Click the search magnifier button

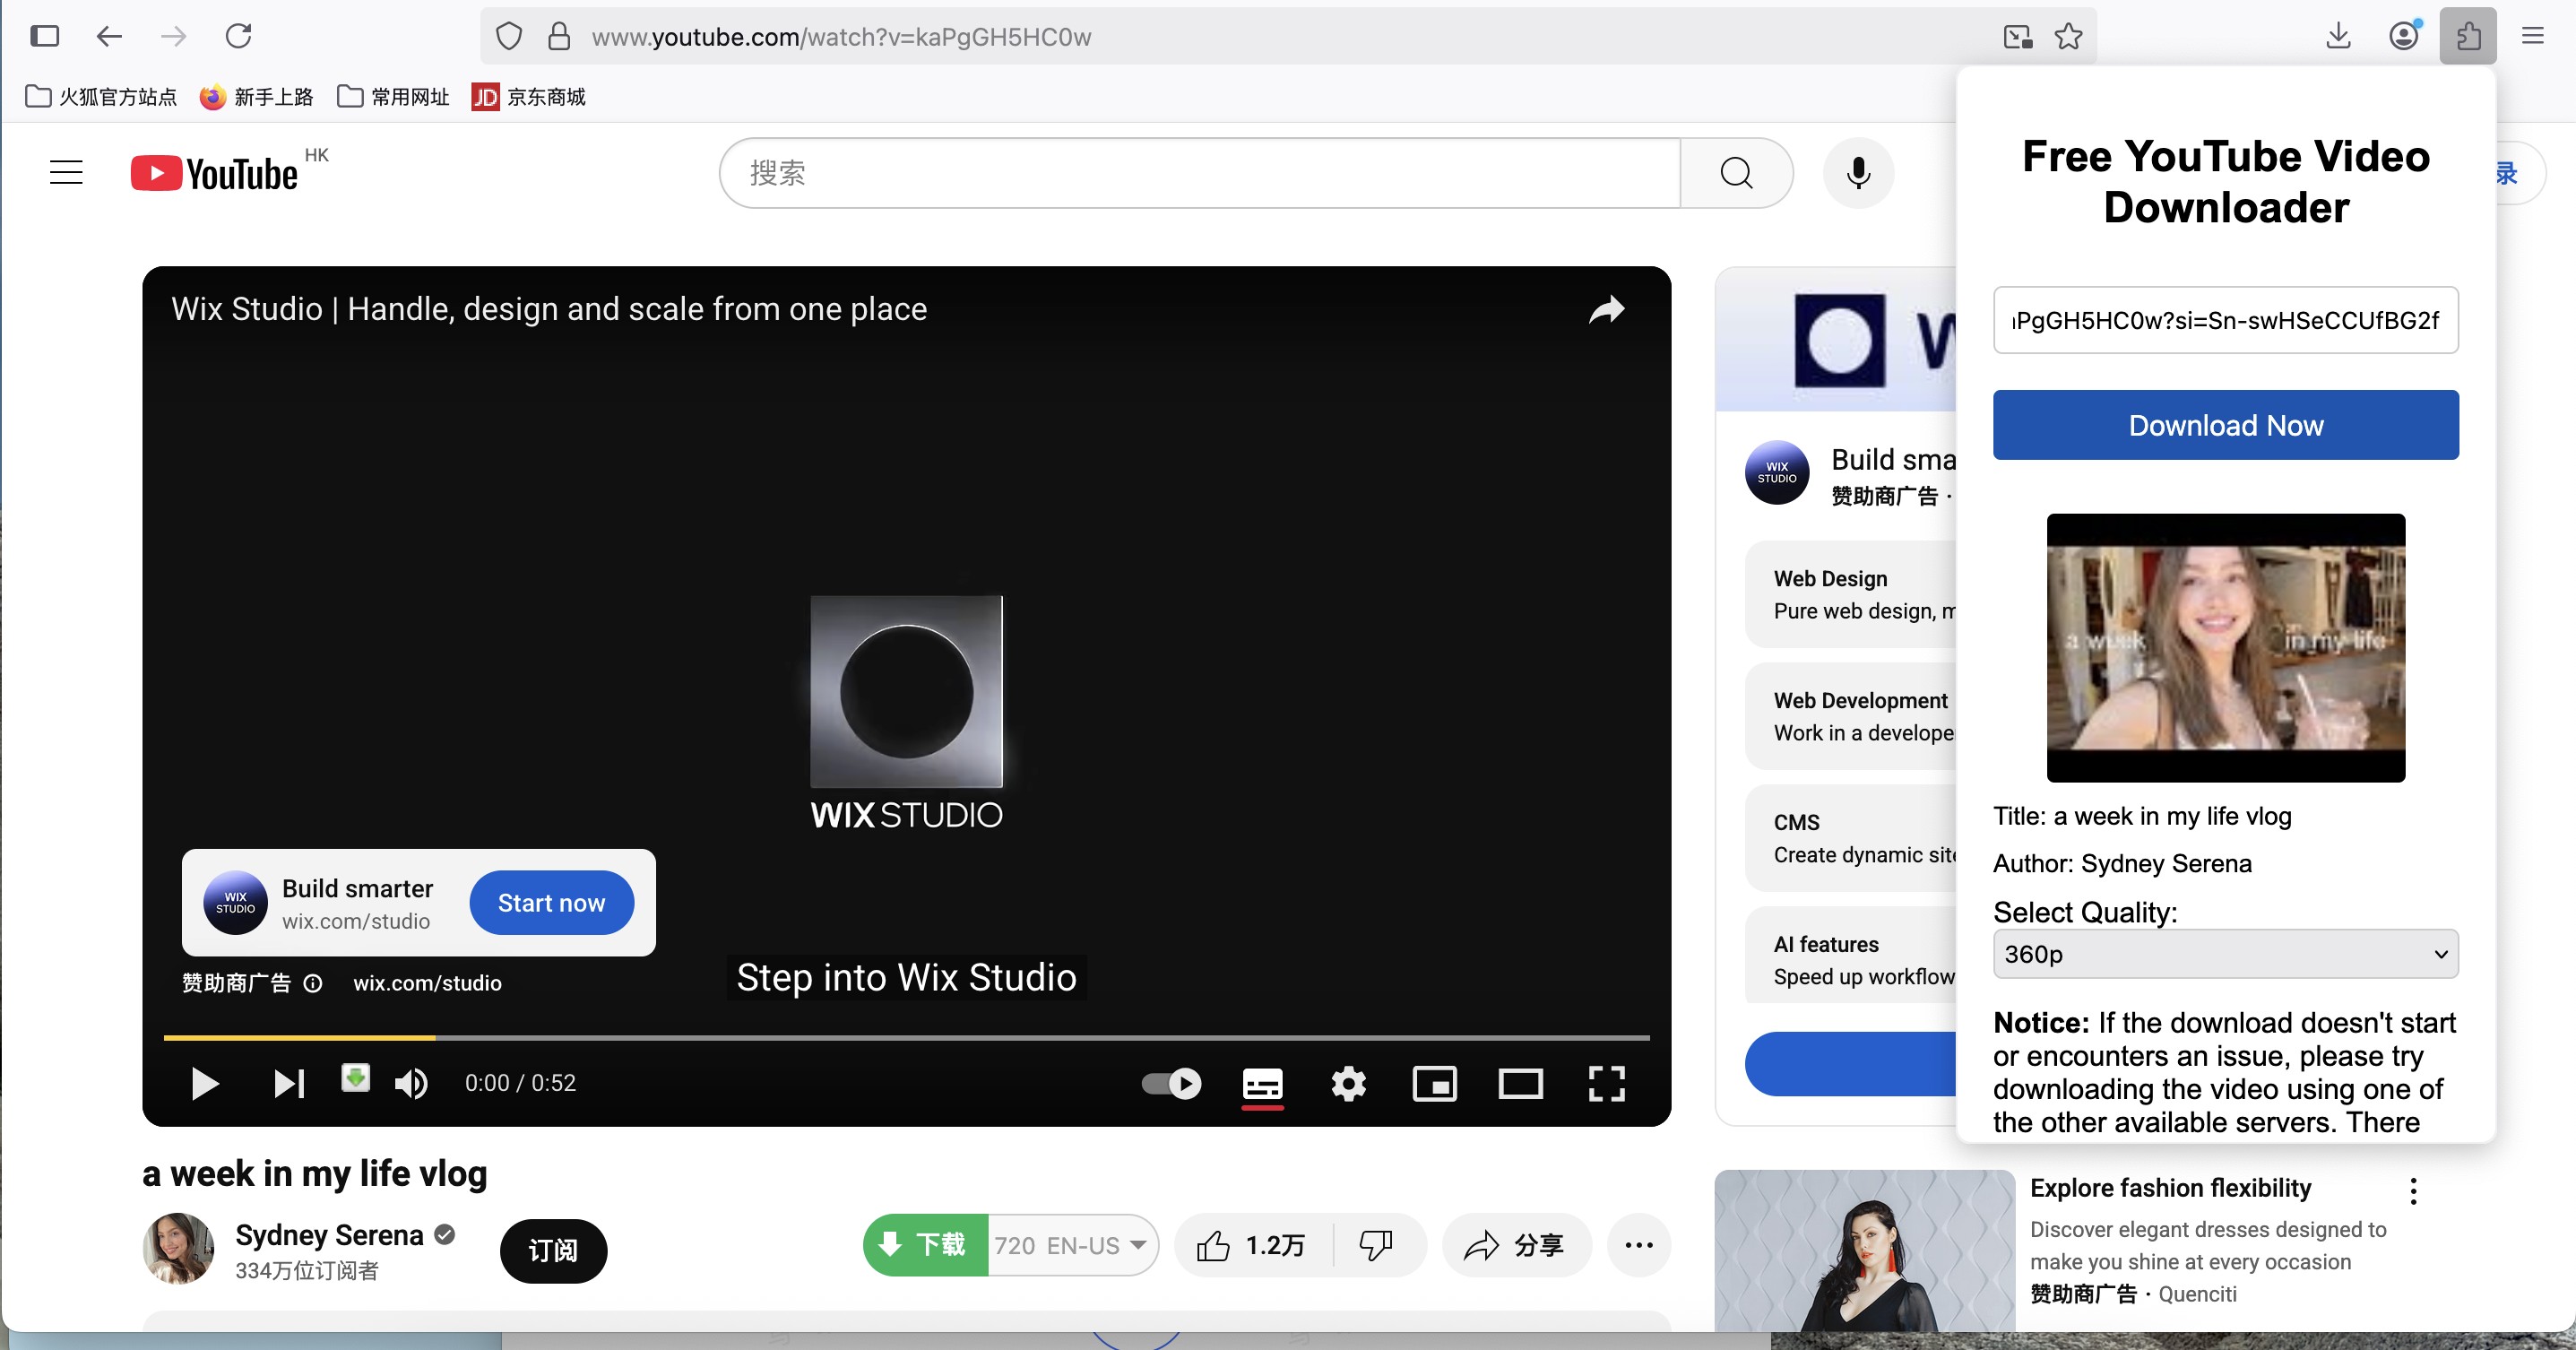click(1736, 173)
